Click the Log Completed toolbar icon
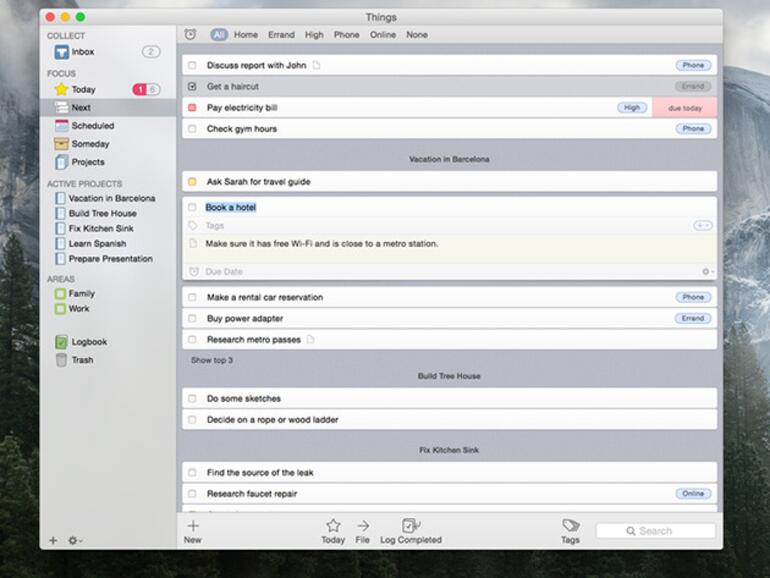Viewport: 770px width, 578px height. pos(410,526)
